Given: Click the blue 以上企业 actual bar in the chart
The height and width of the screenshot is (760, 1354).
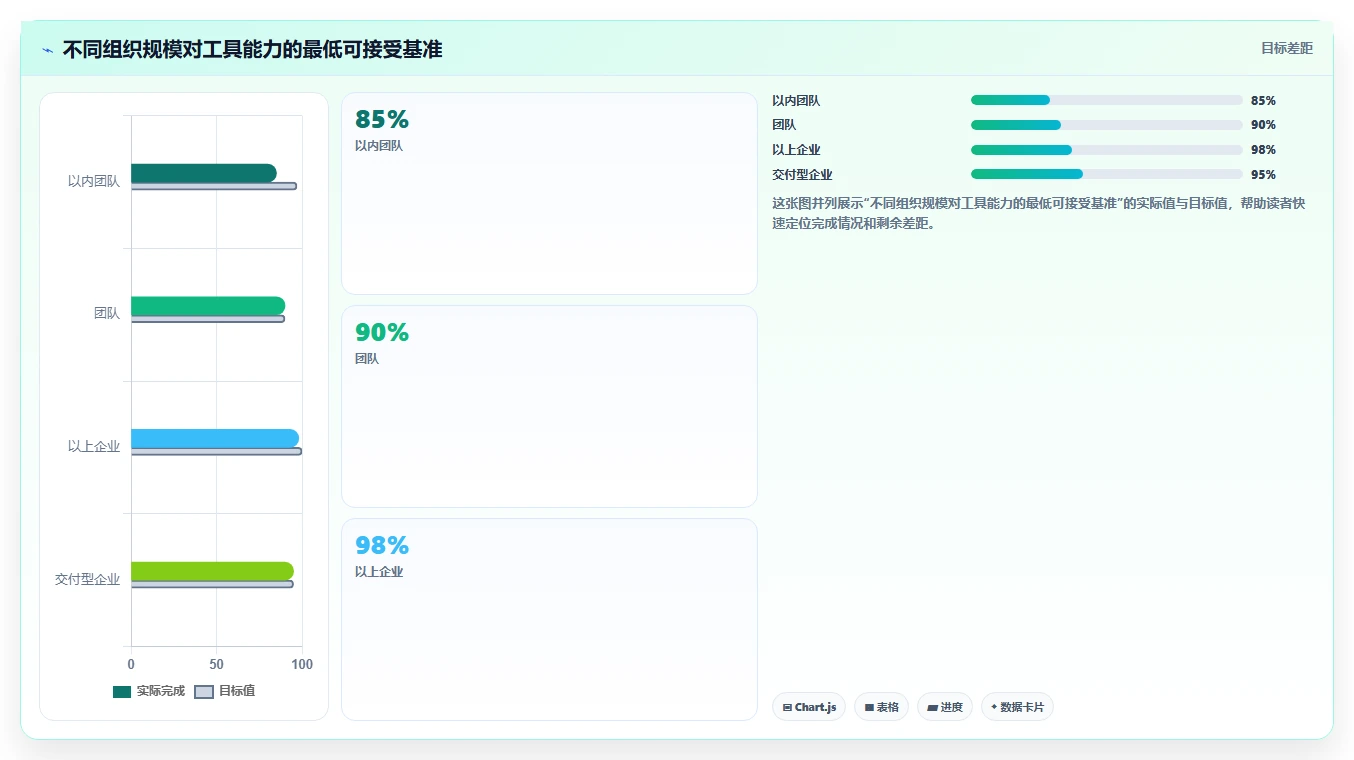Looking at the screenshot, I should [215, 438].
